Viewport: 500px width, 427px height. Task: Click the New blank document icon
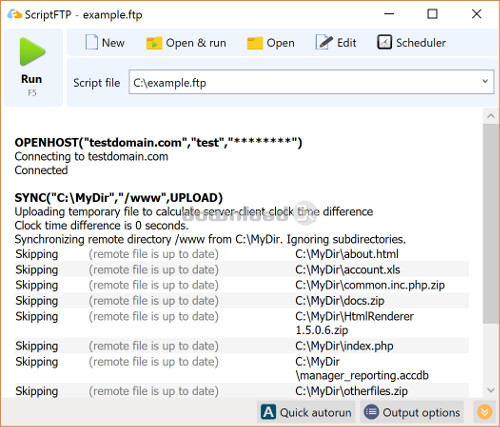[91, 43]
